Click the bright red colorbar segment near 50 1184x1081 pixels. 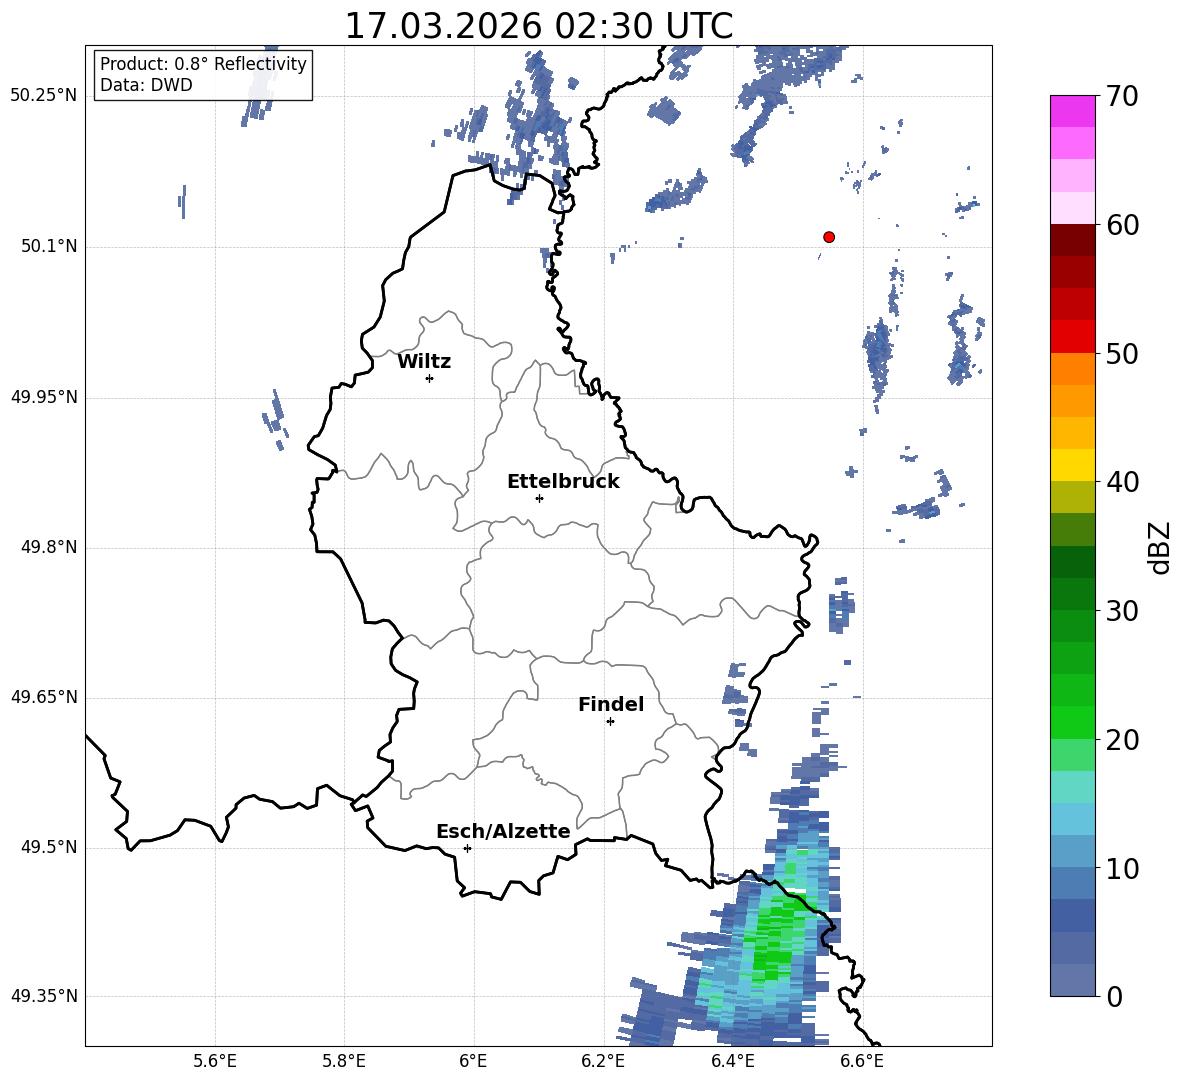tap(1072, 337)
